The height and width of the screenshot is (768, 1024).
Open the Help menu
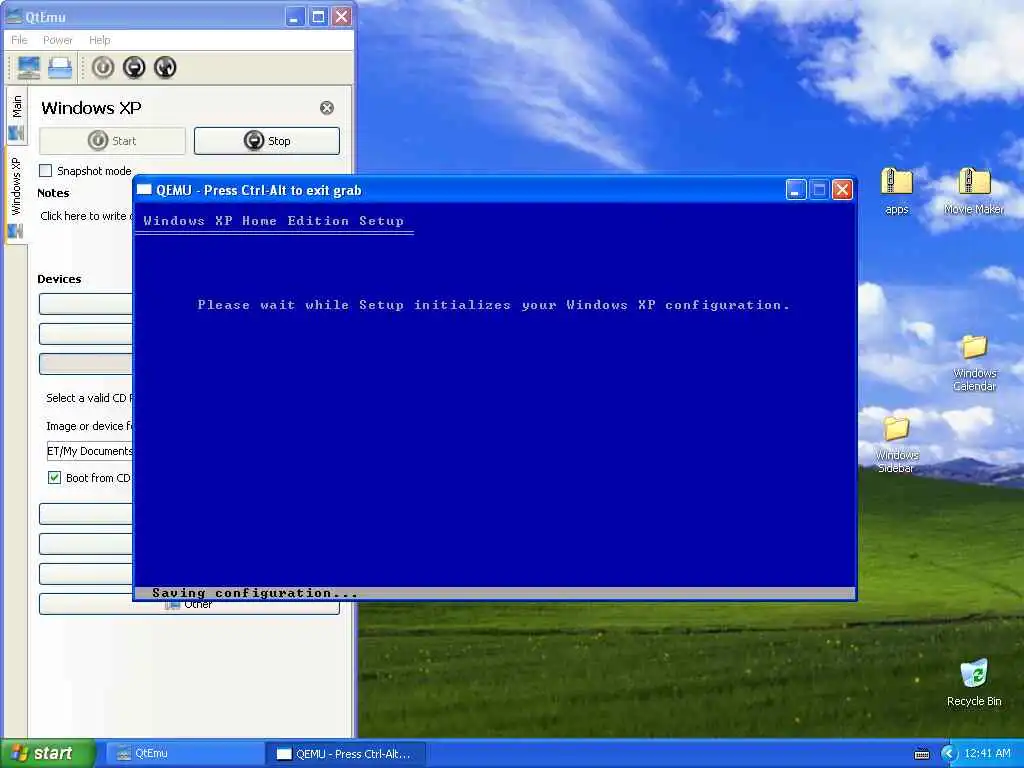point(99,40)
